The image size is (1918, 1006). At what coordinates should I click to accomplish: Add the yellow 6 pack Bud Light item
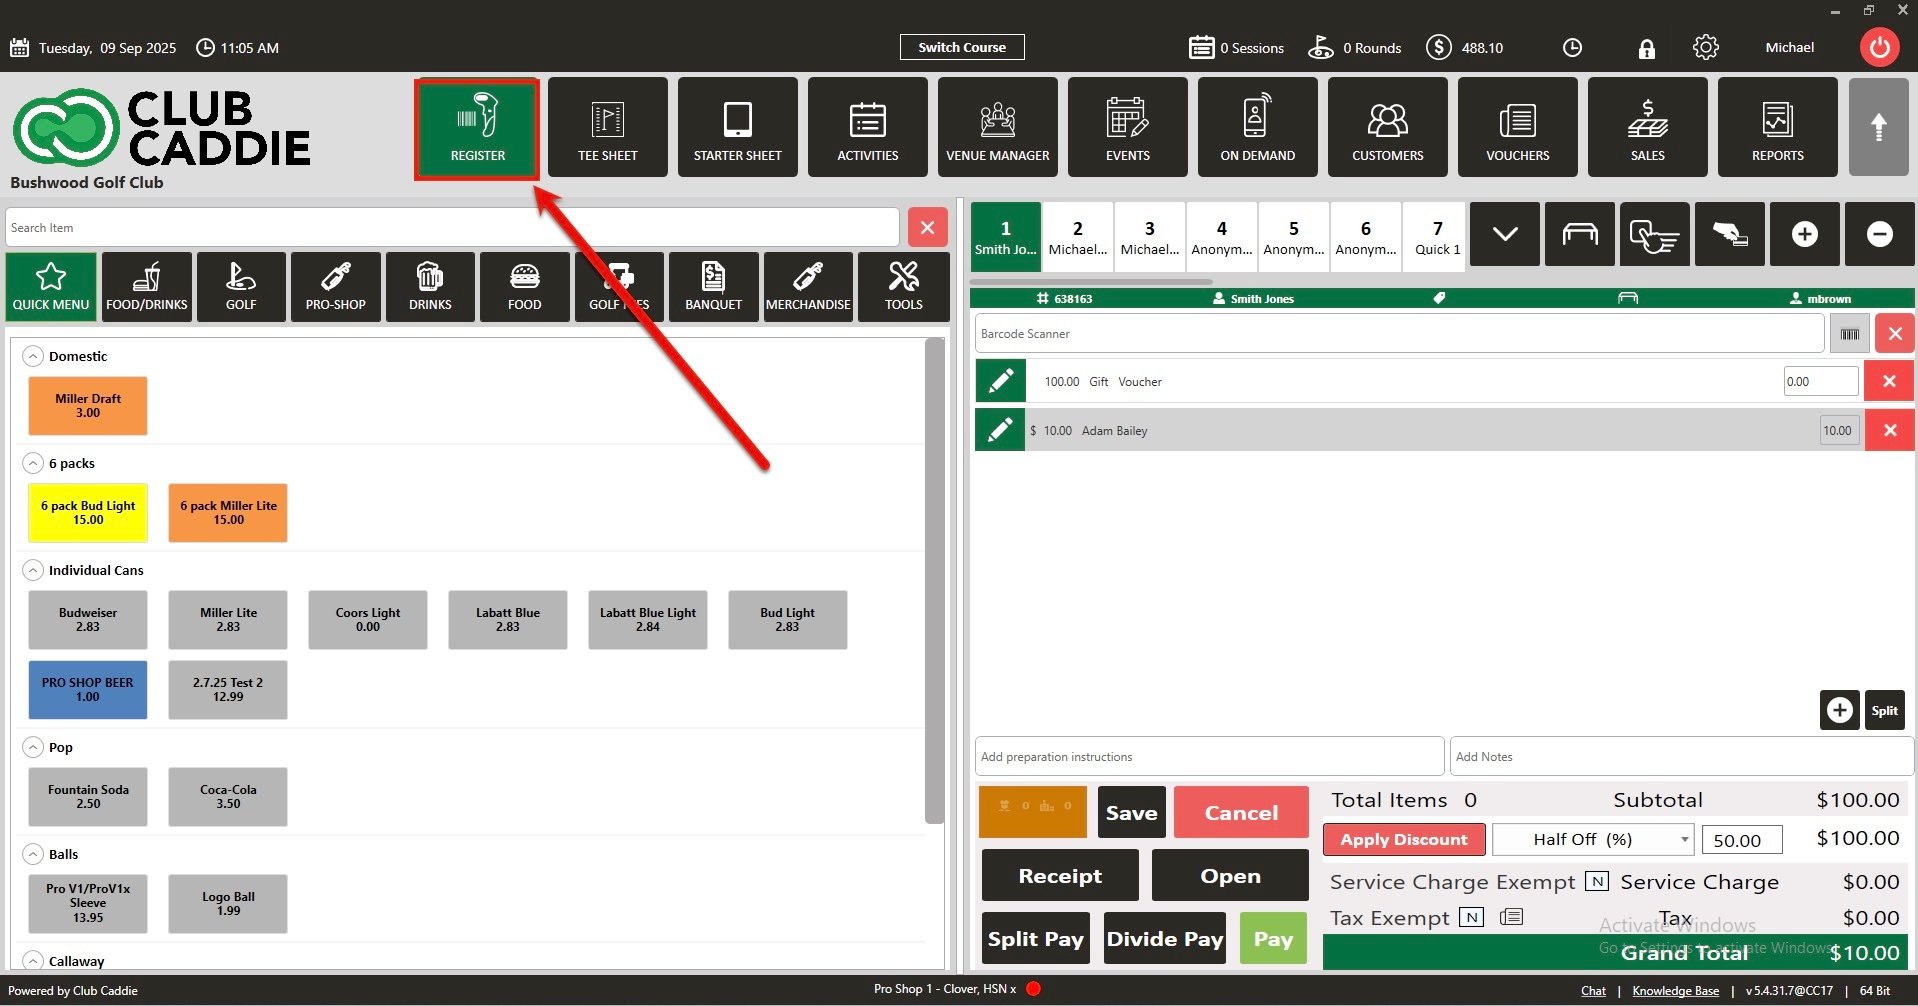(x=88, y=513)
